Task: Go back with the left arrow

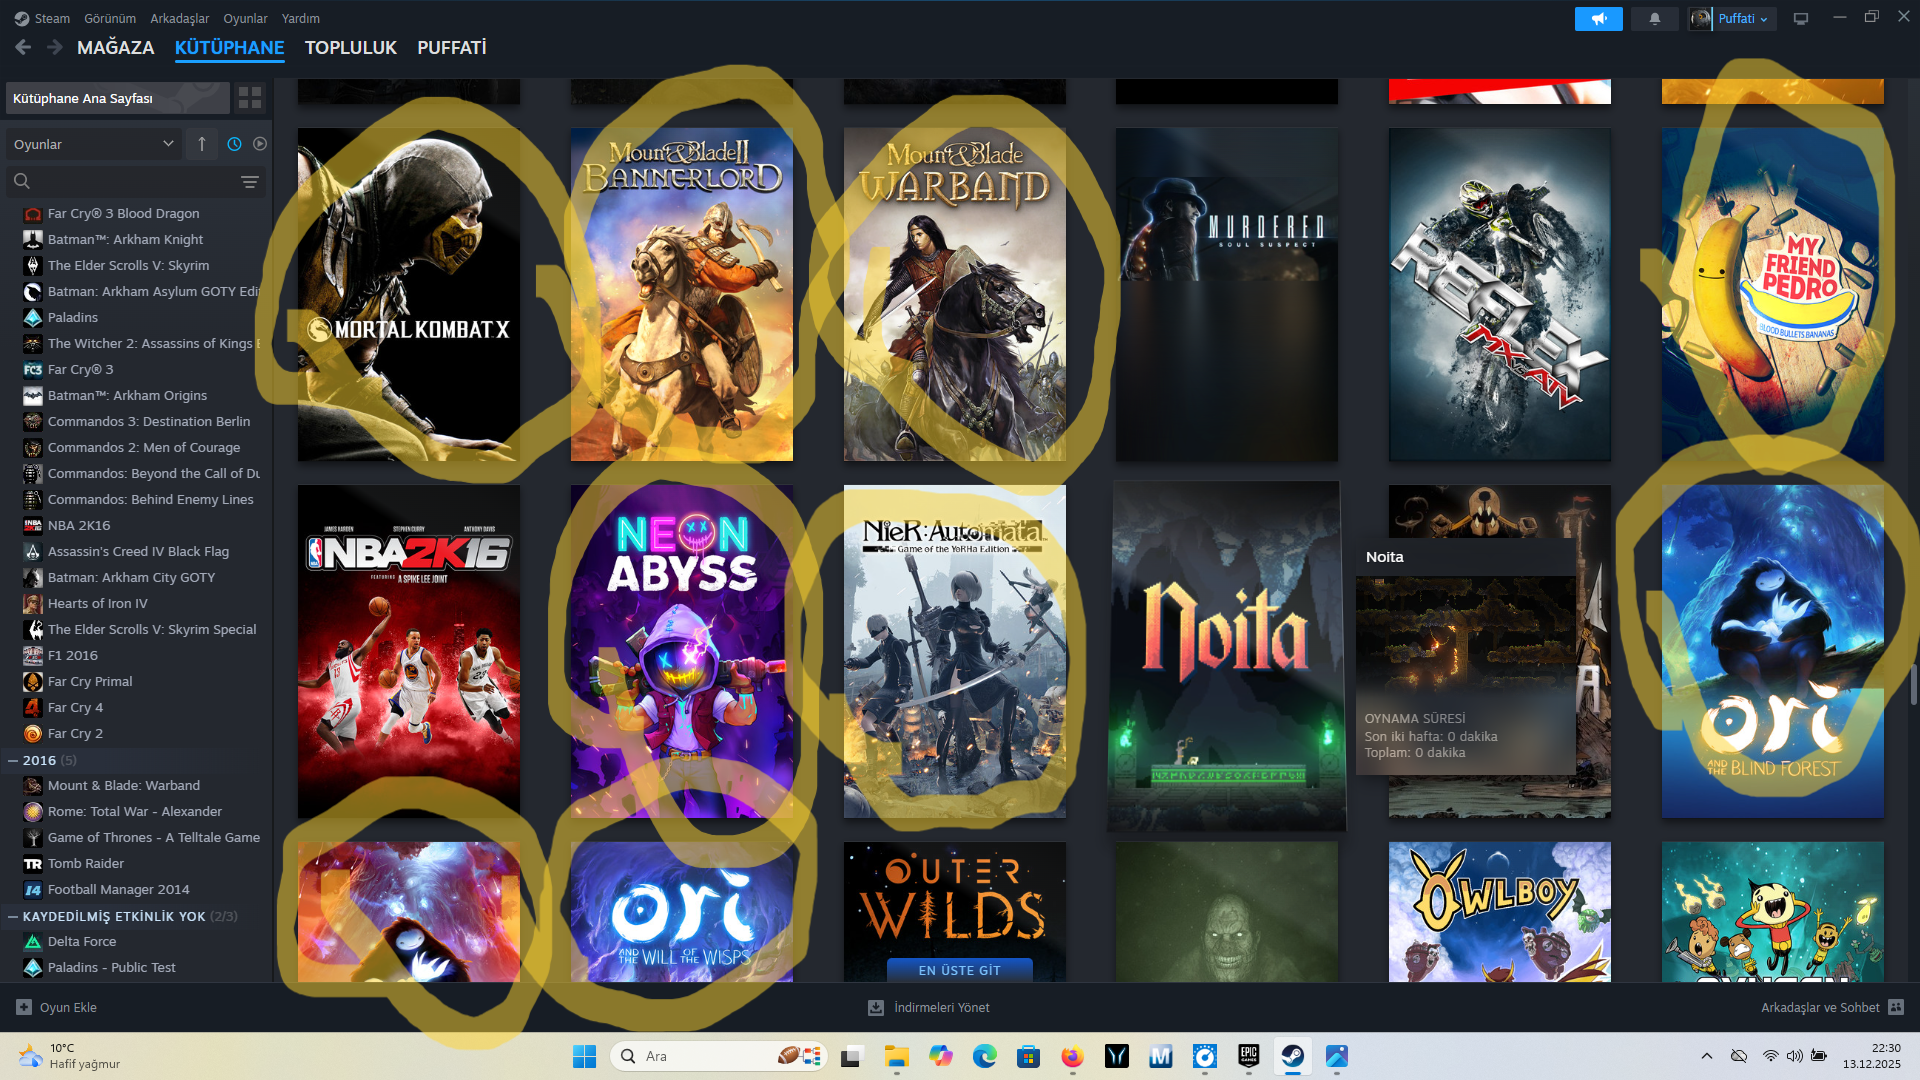Action: (23, 47)
